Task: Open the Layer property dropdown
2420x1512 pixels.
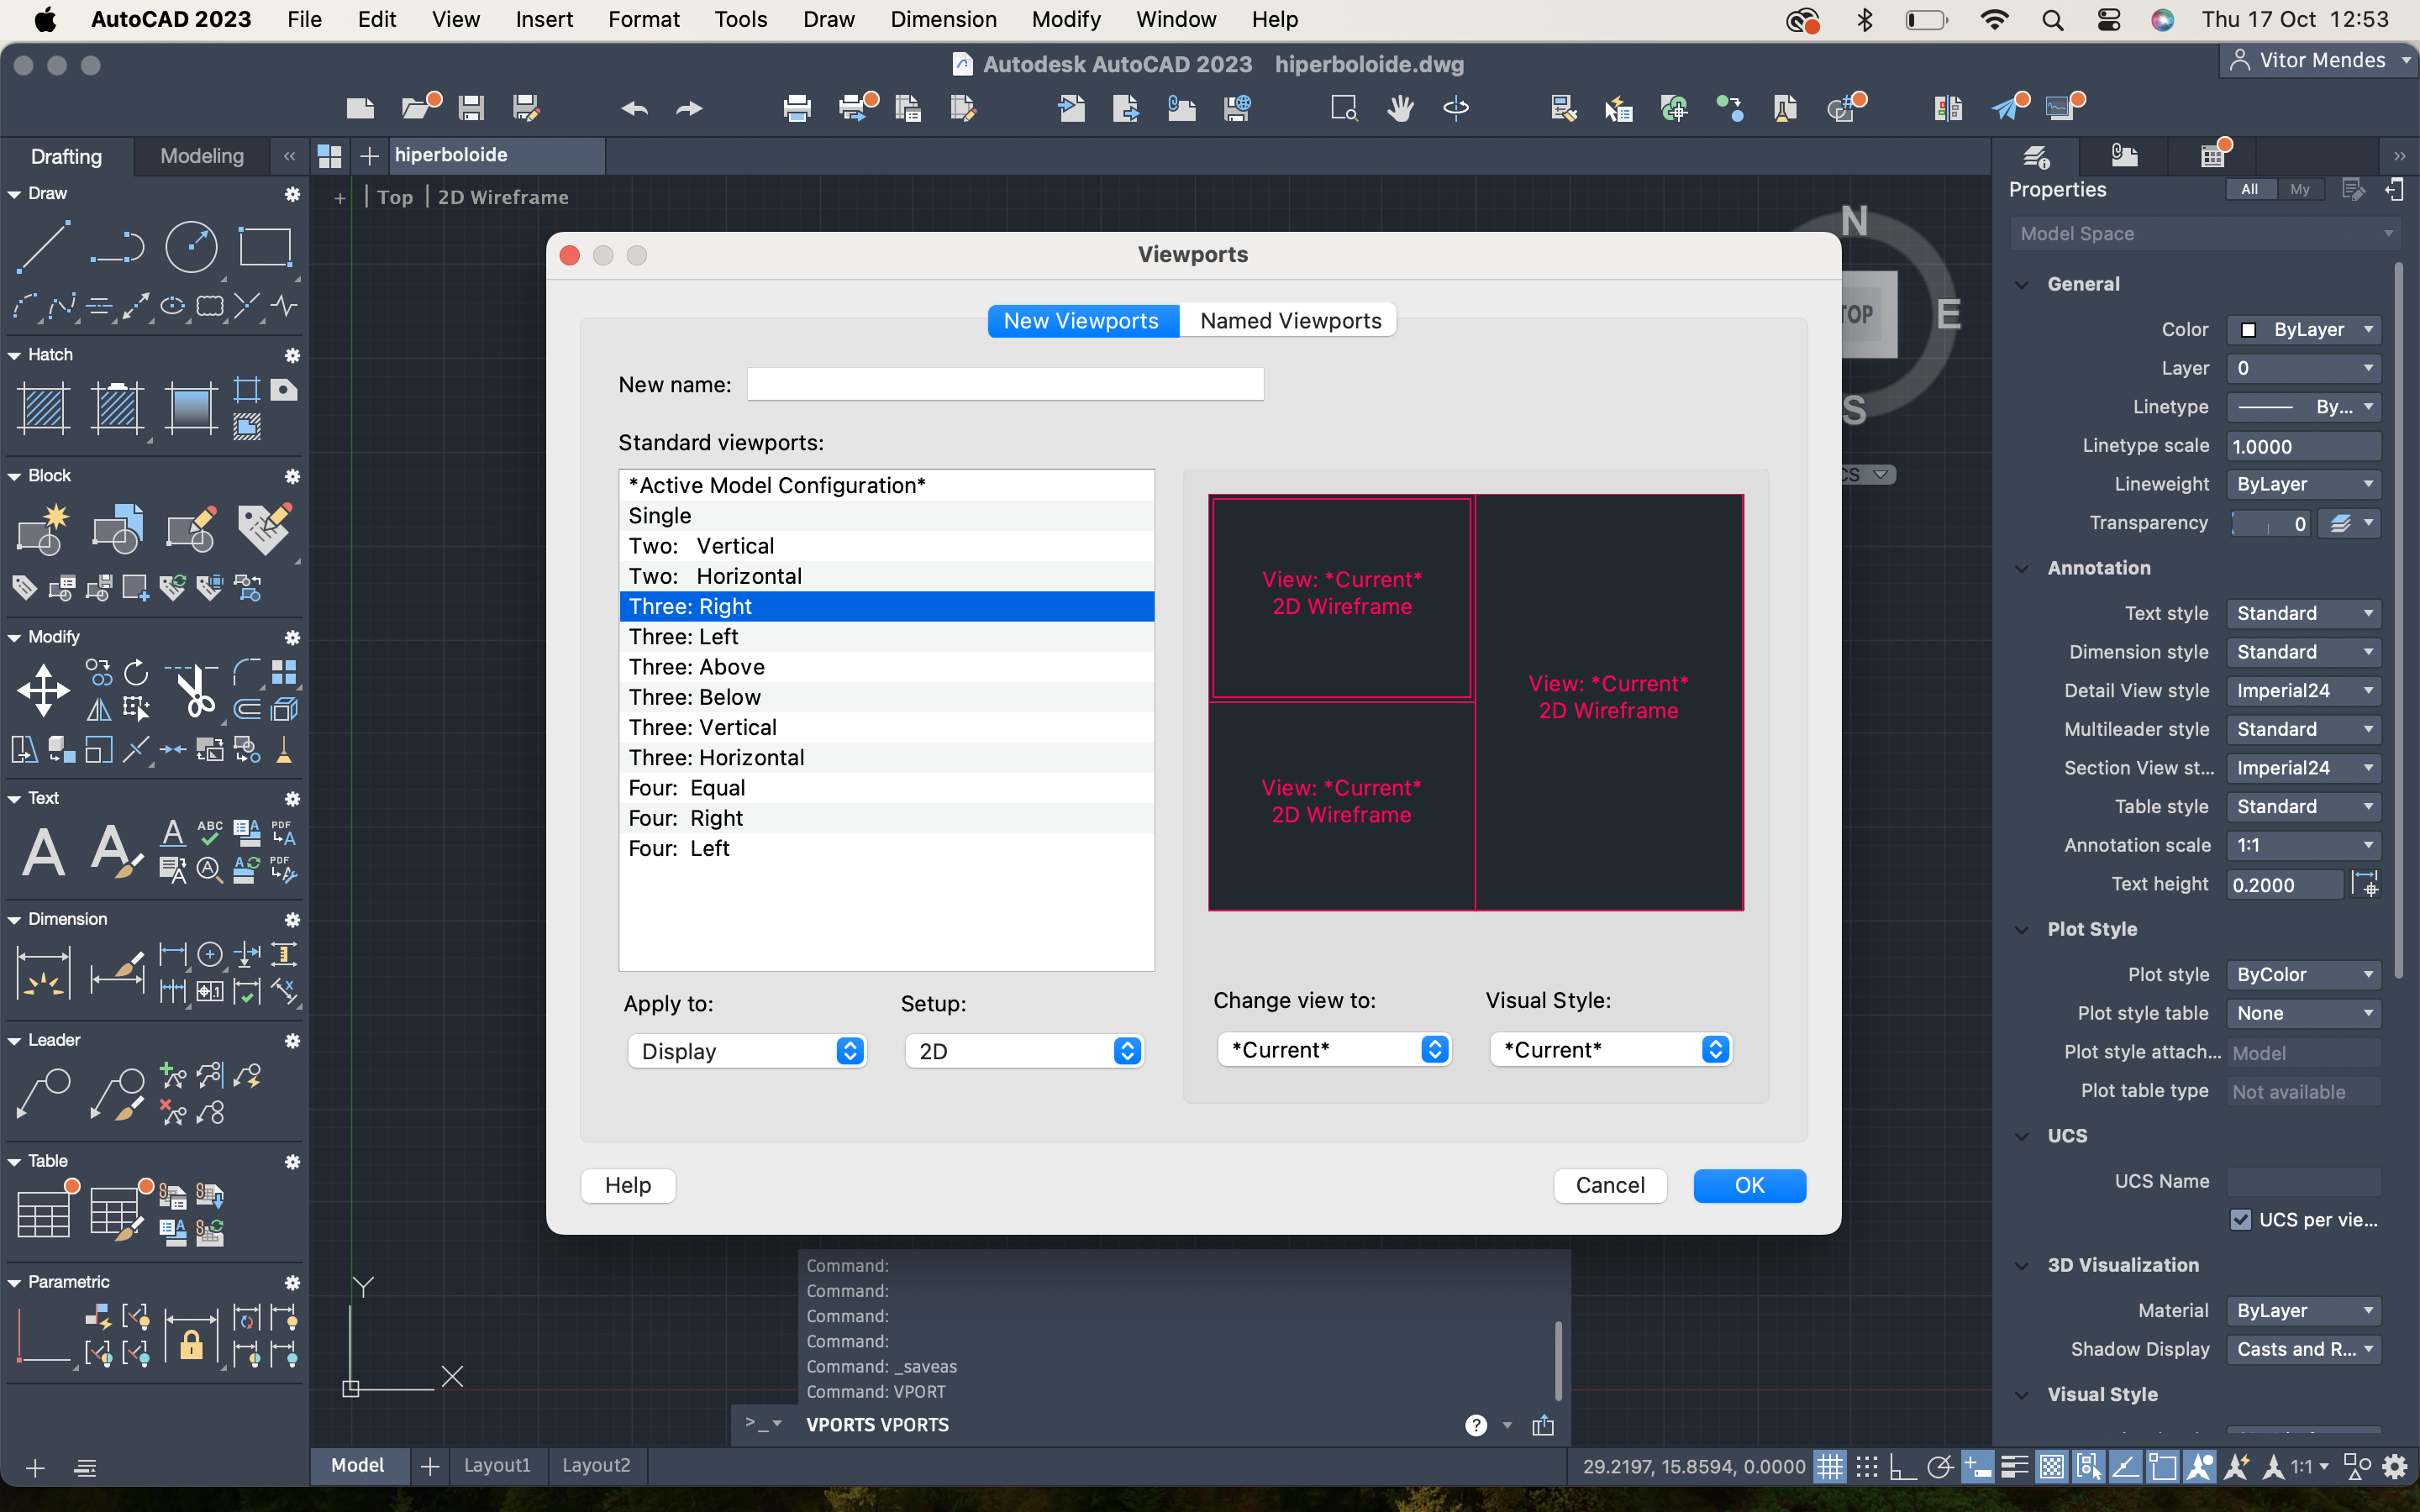Action: (x=2303, y=368)
